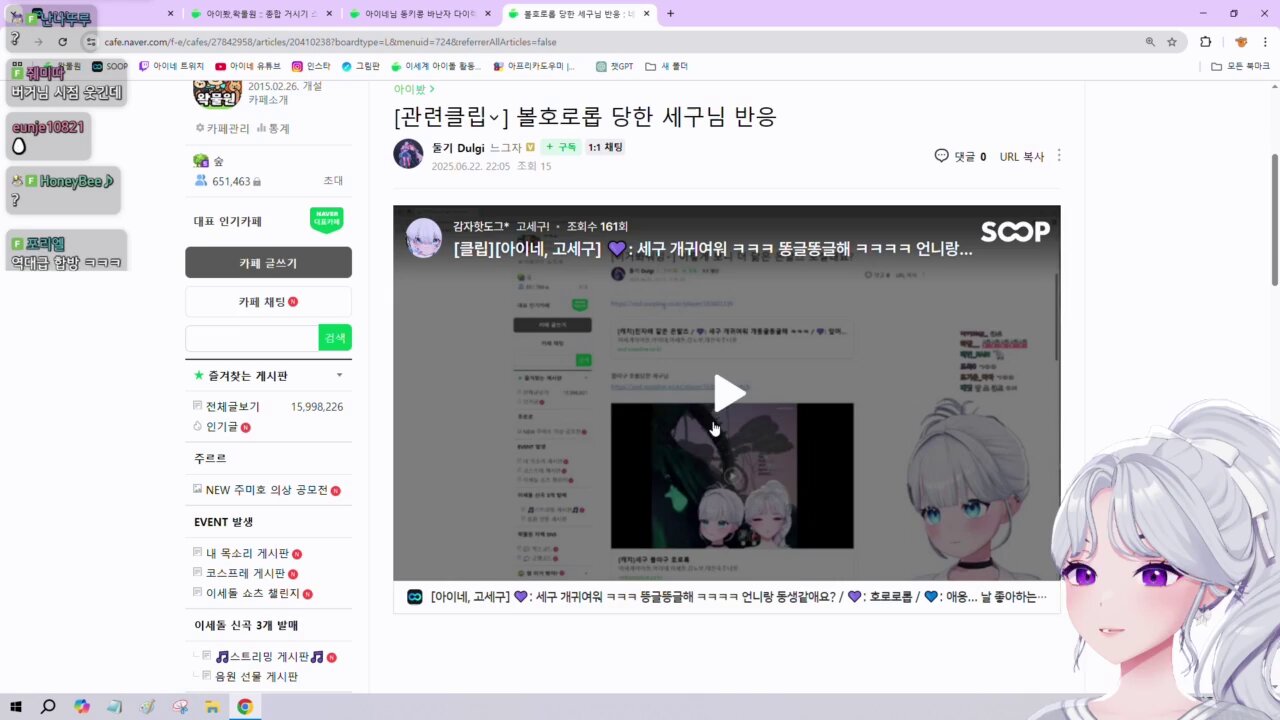The image size is (1280, 720).
Task: Open the 인기글 board
Action: pyautogui.click(x=222, y=426)
